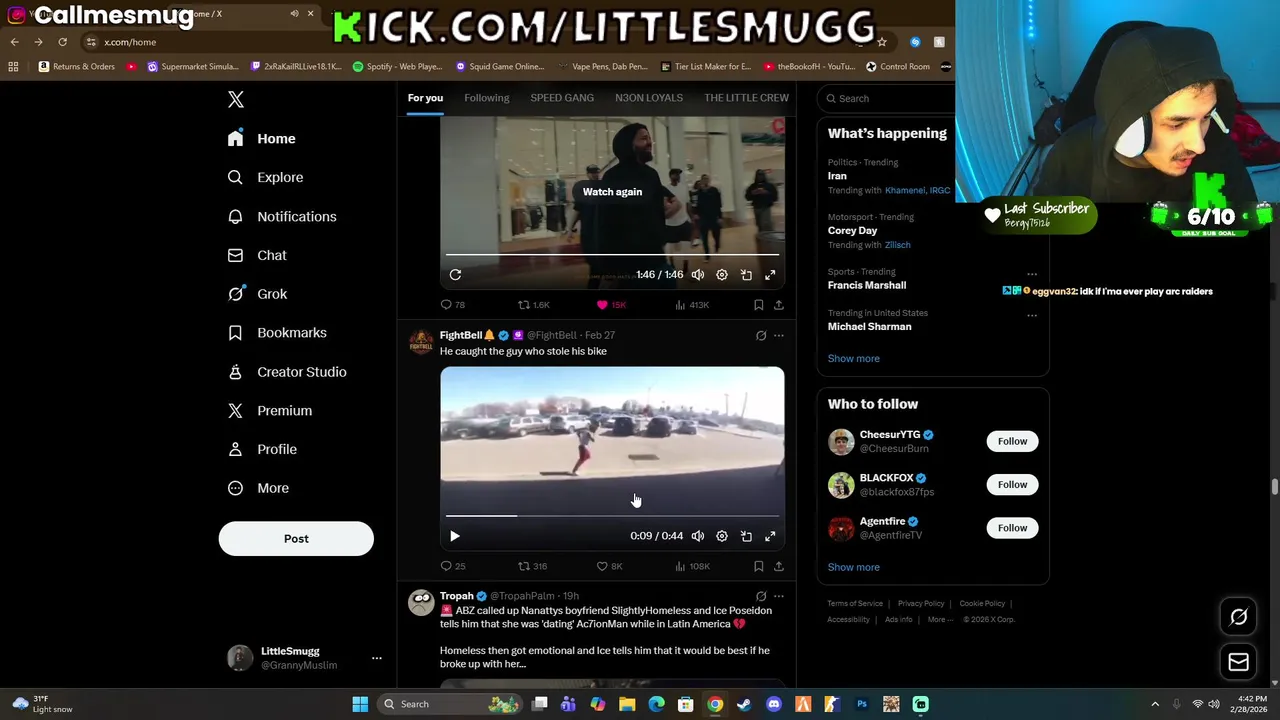Open FightBell profile avatar
The height and width of the screenshot is (720, 1280).
click(421, 341)
